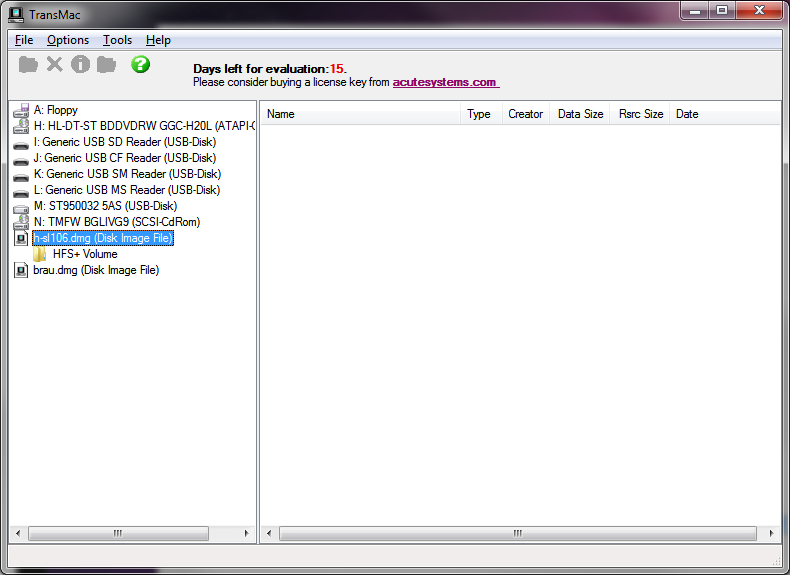The image size is (790, 575).
Task: Click the L: USB MS Reader drive icon
Action: coord(21,193)
